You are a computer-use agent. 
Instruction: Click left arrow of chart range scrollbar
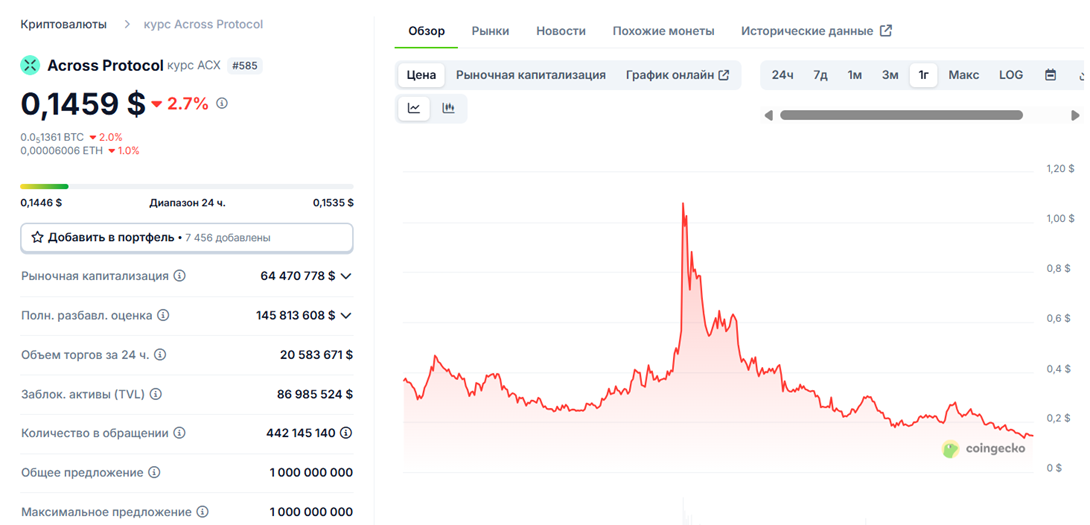click(x=768, y=115)
